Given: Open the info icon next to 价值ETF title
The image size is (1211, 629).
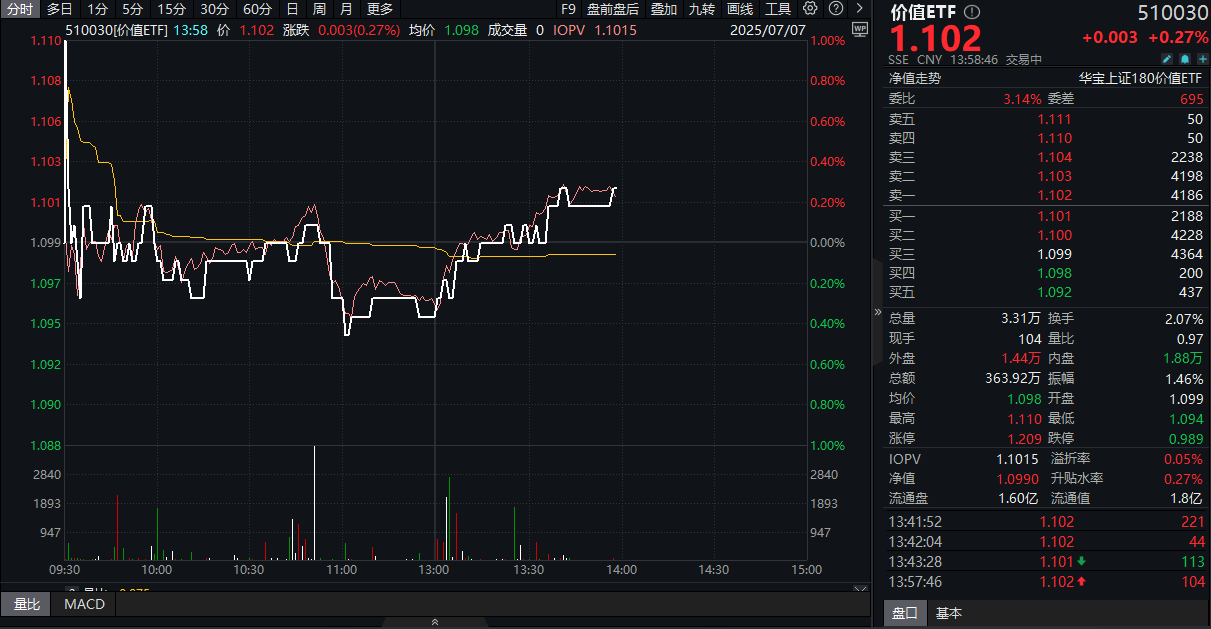Looking at the screenshot, I should [969, 11].
